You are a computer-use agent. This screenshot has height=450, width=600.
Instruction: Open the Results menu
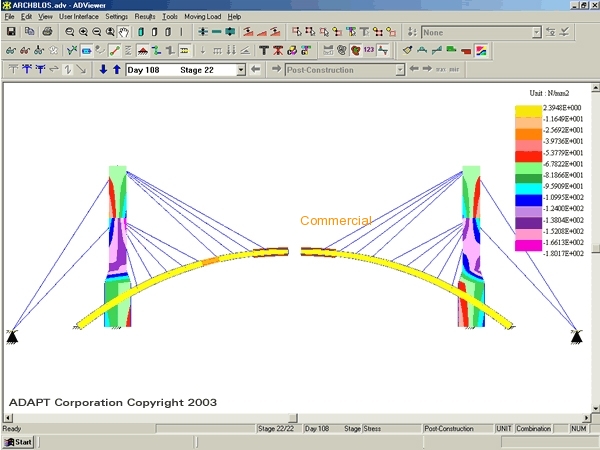[x=145, y=16]
